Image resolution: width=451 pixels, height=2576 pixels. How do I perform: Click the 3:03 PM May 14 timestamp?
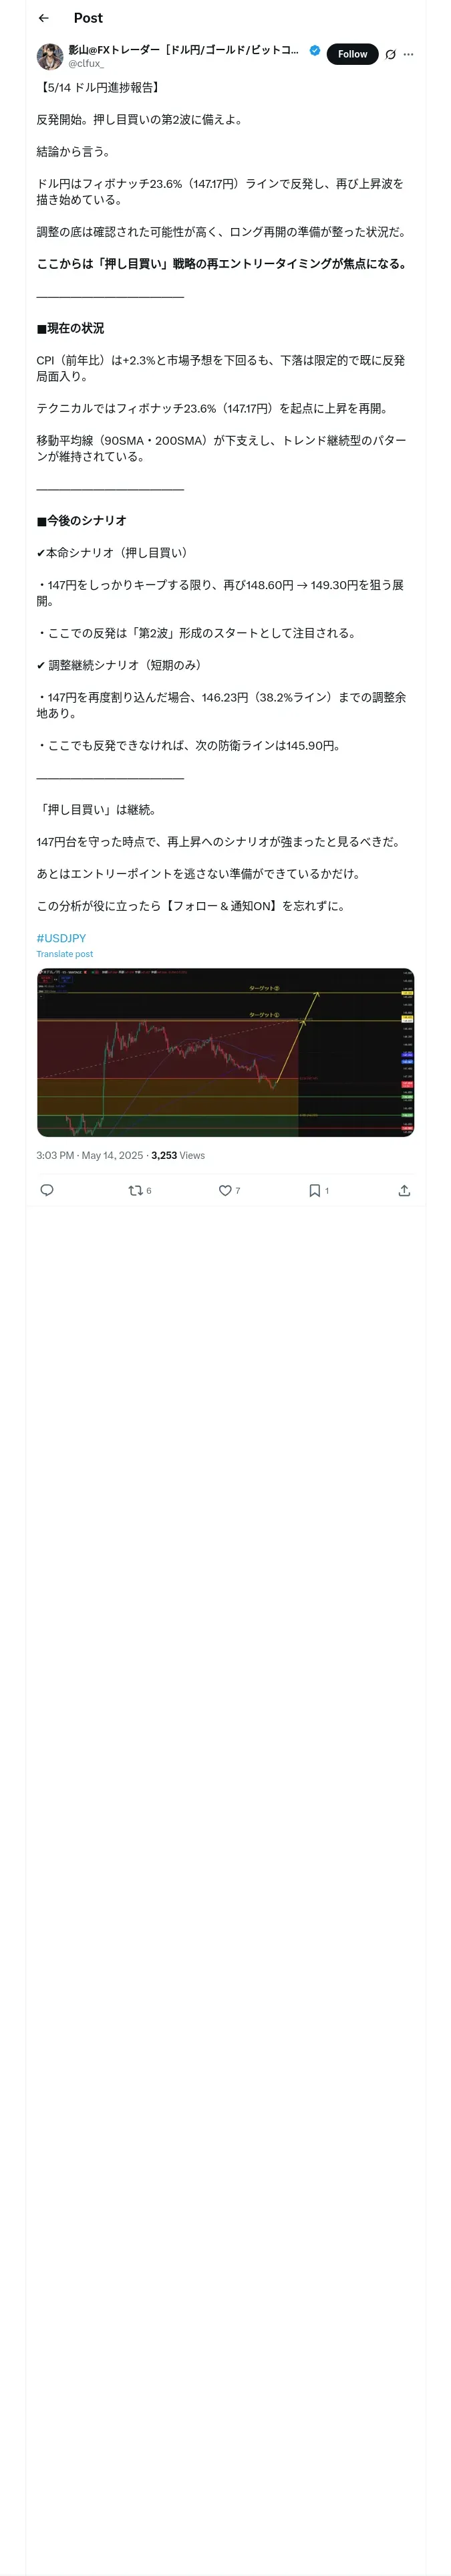(89, 1155)
